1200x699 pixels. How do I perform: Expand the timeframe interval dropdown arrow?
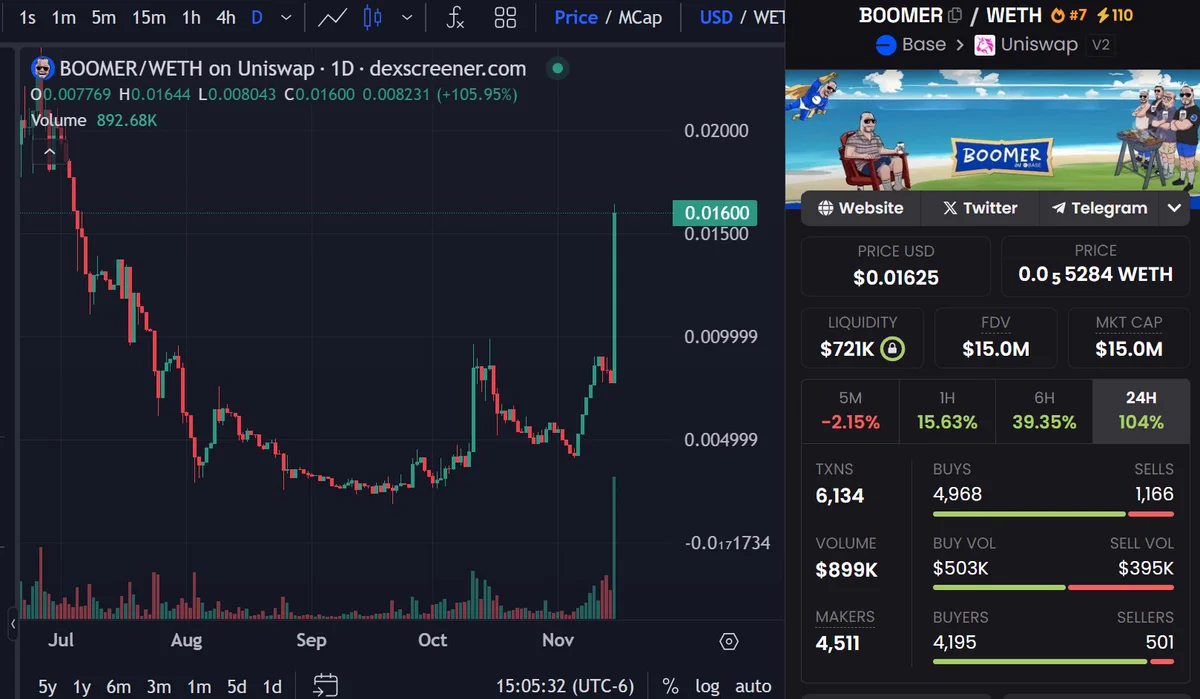(x=288, y=17)
